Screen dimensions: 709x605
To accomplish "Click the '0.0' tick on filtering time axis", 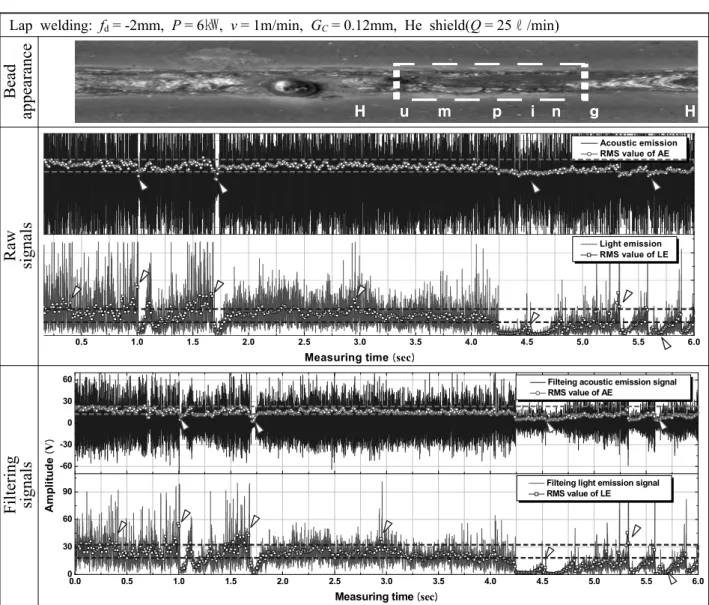I will pyautogui.click(x=75, y=581).
